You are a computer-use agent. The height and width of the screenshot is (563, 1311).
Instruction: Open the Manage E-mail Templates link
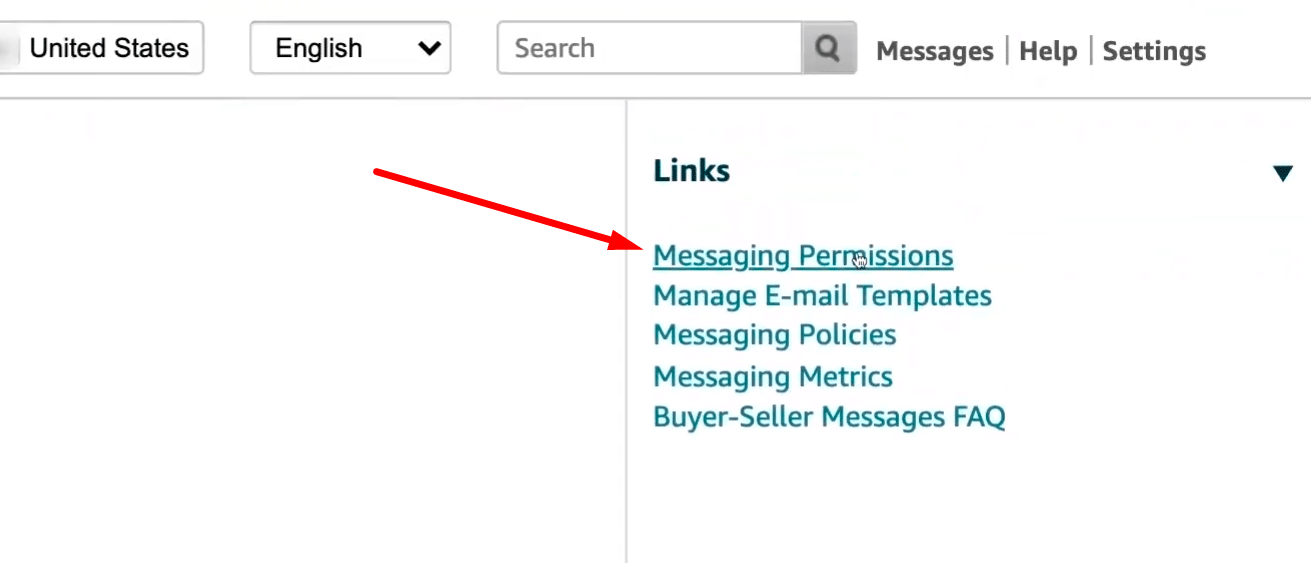(822, 296)
